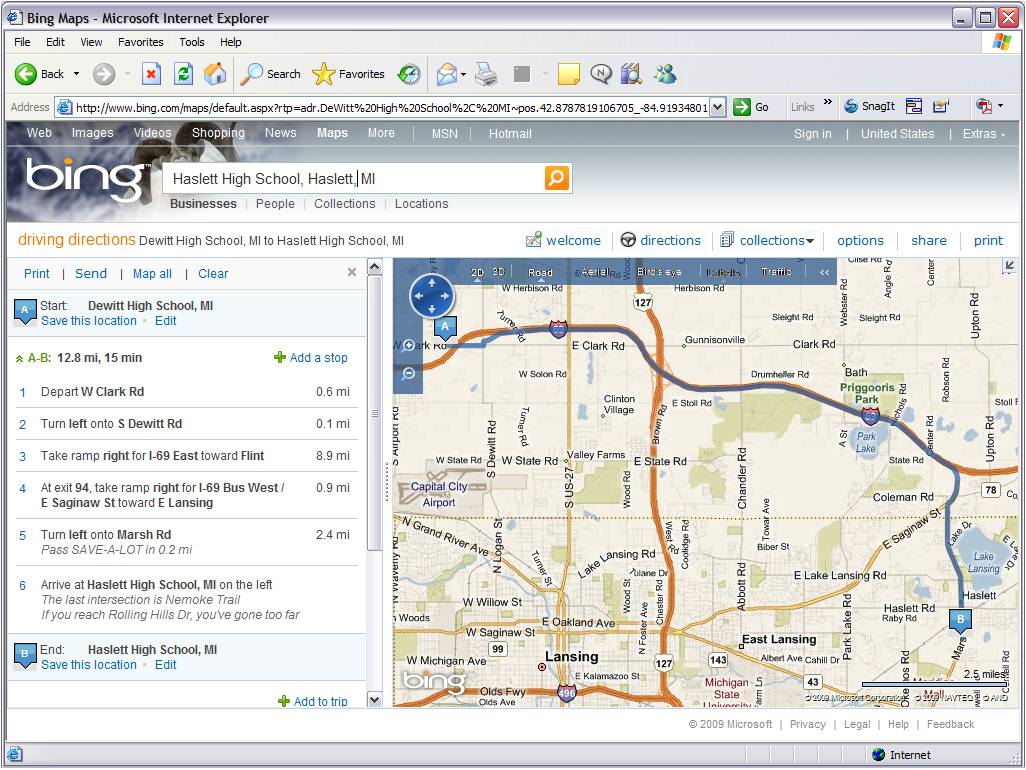The height and width of the screenshot is (770, 1026).
Task: Click pushpin A on the map
Action: coord(445,328)
